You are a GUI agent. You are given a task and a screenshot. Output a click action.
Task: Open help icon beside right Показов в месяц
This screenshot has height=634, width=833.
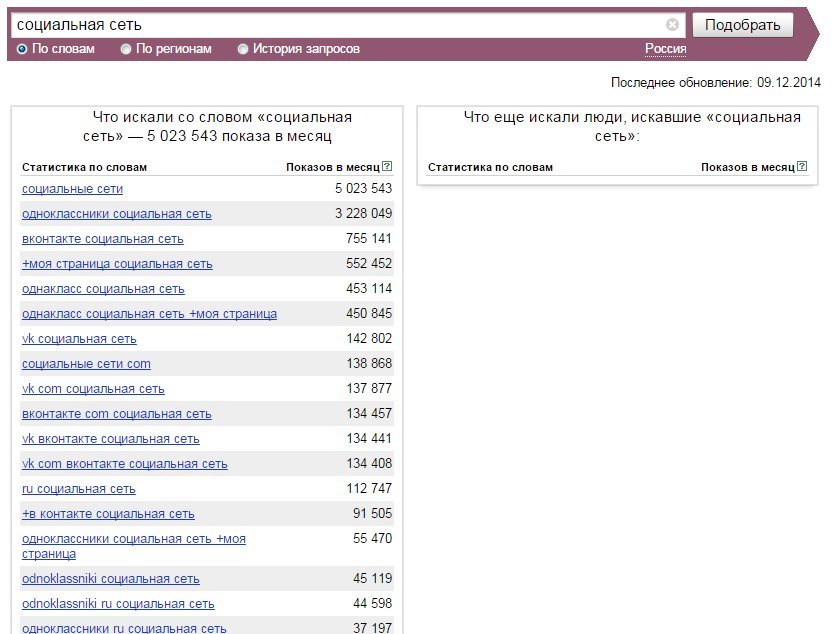802,166
